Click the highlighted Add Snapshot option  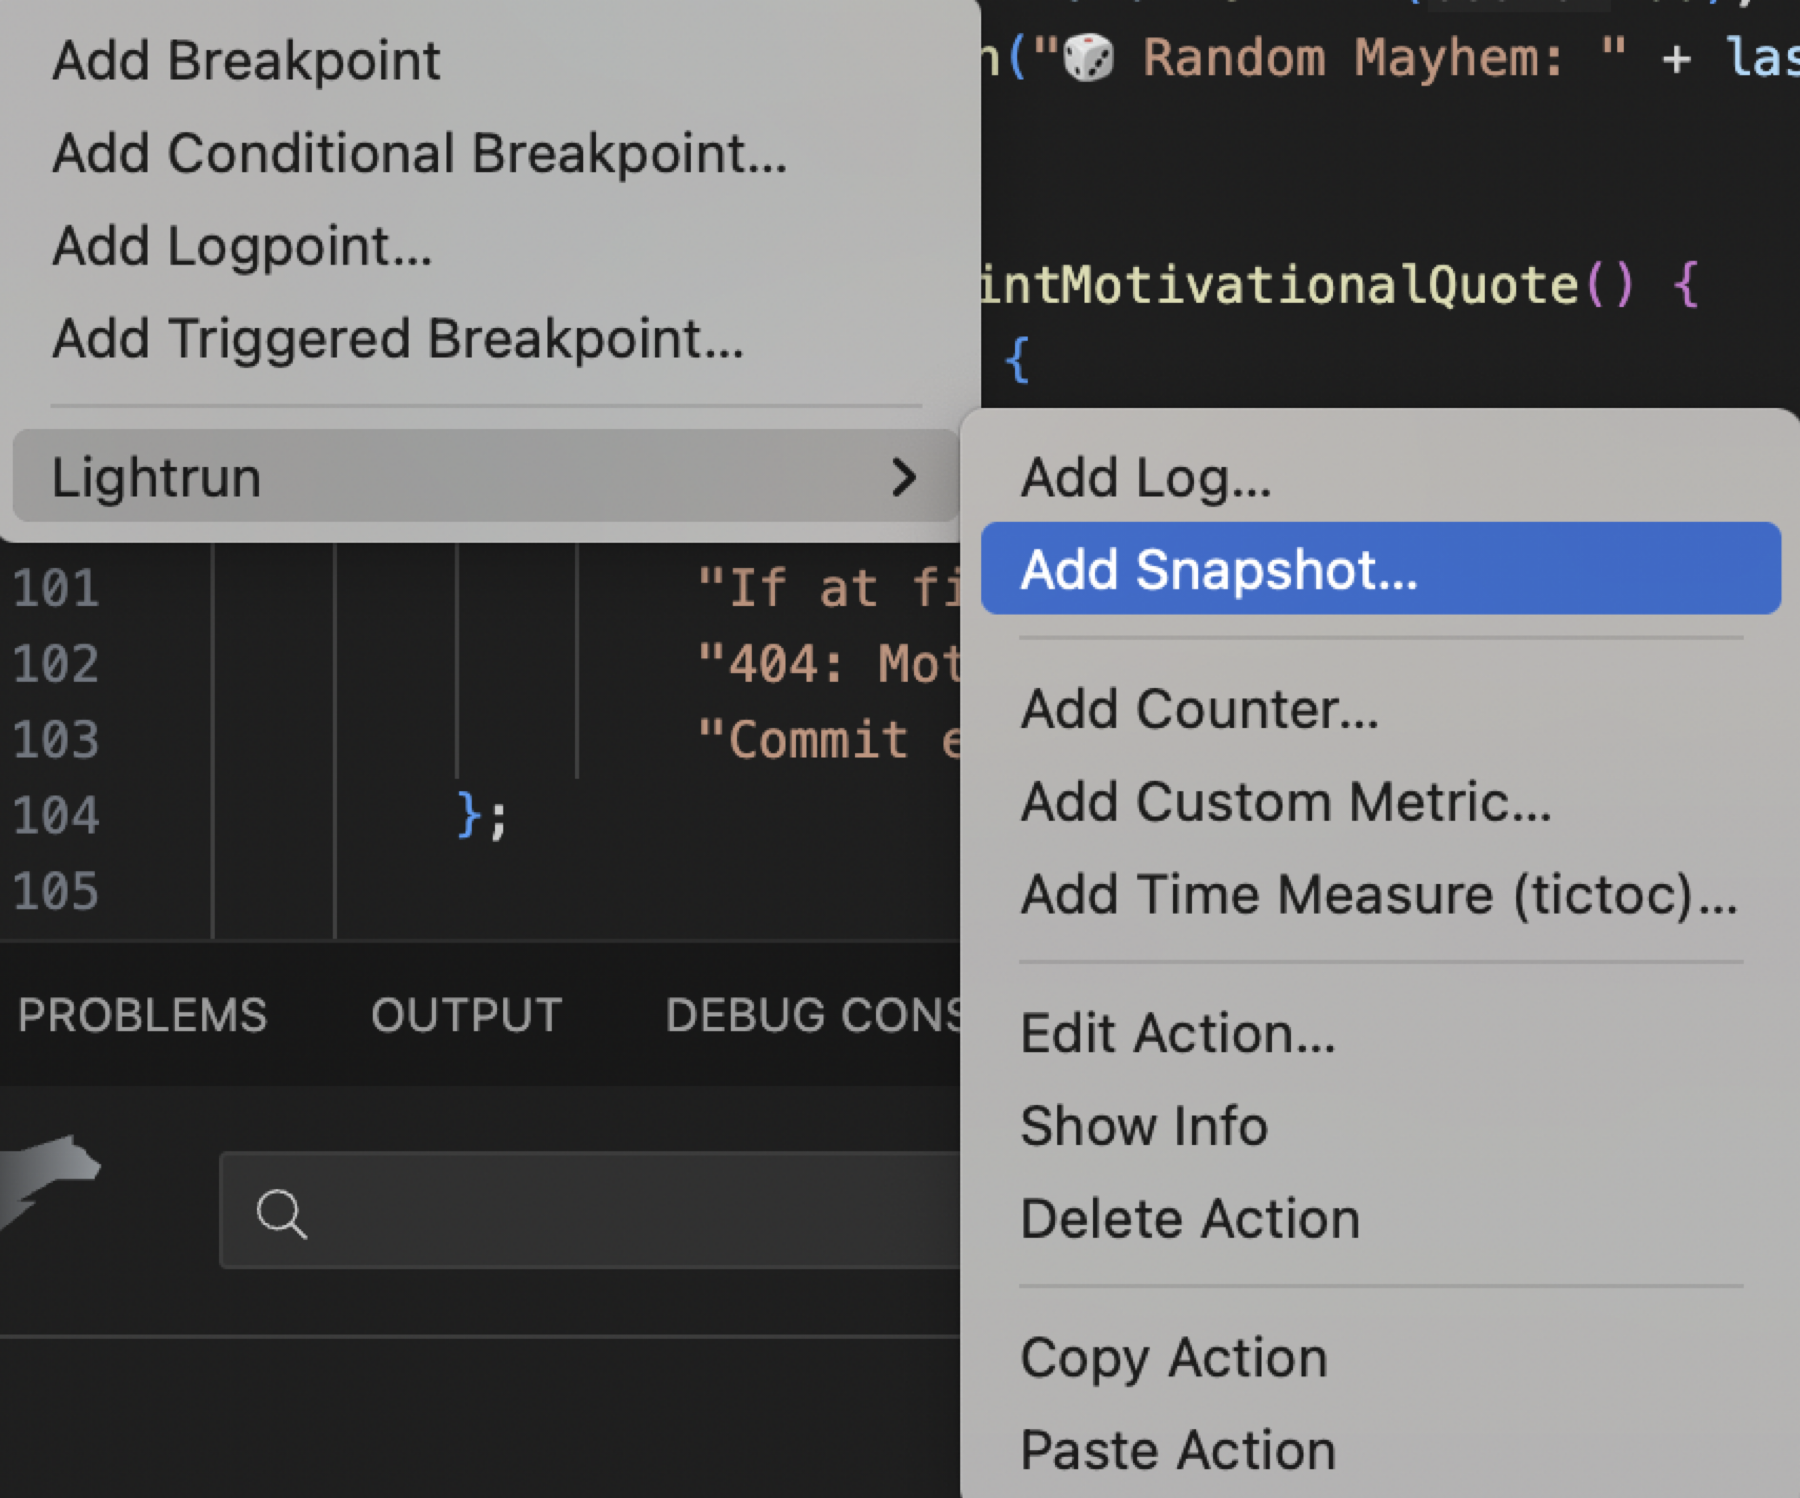coord(1218,570)
